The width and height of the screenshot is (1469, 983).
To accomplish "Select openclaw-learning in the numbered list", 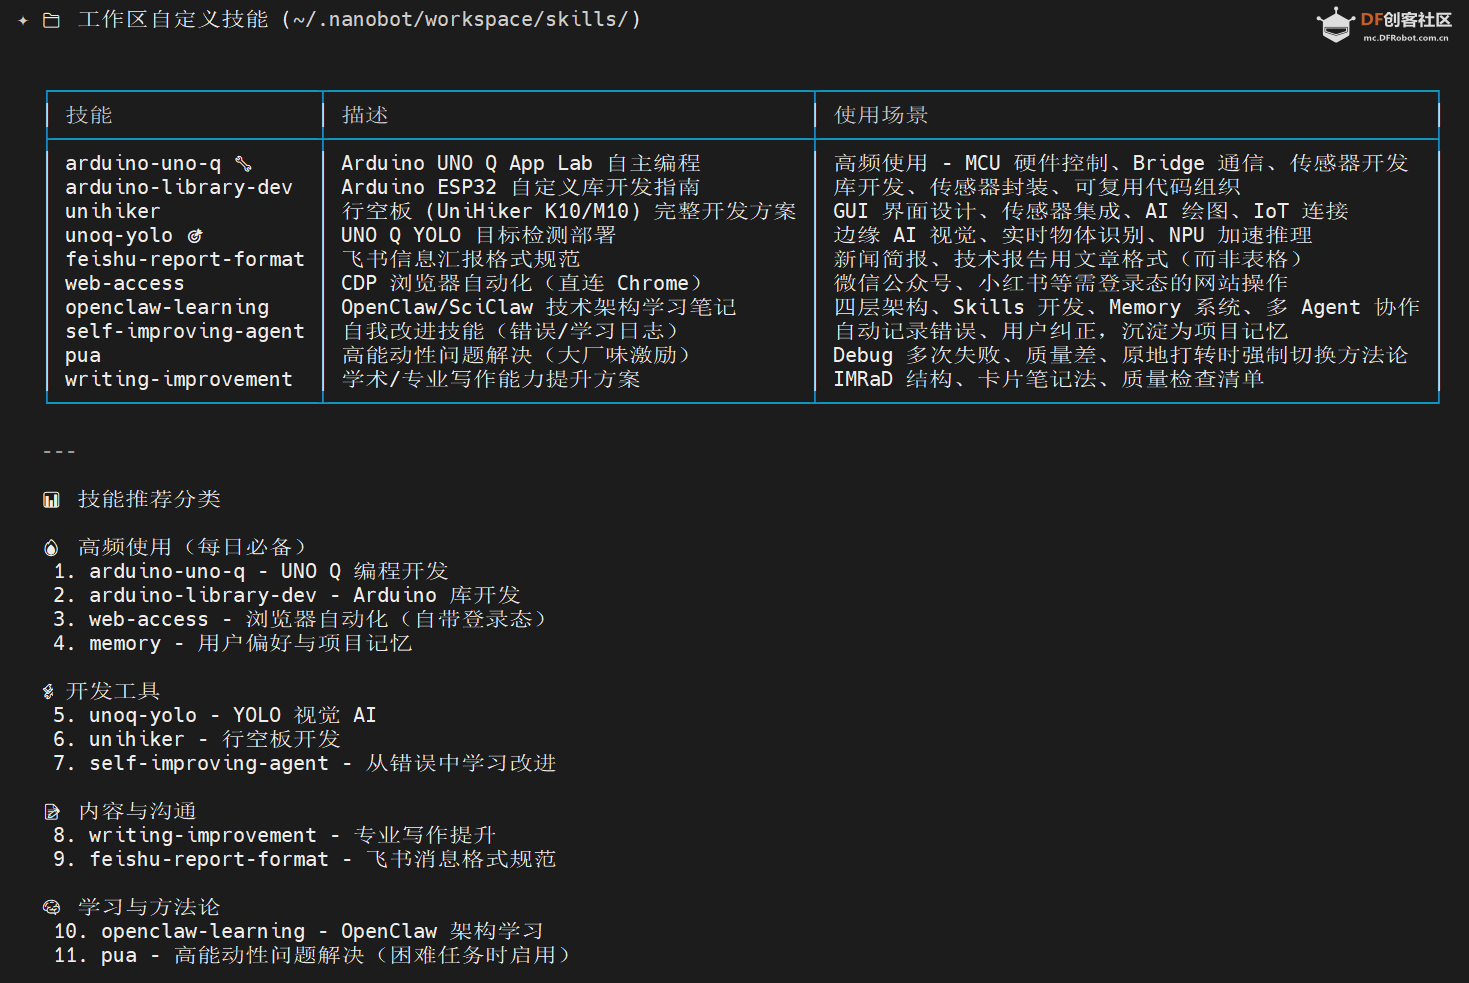I will tap(203, 930).
